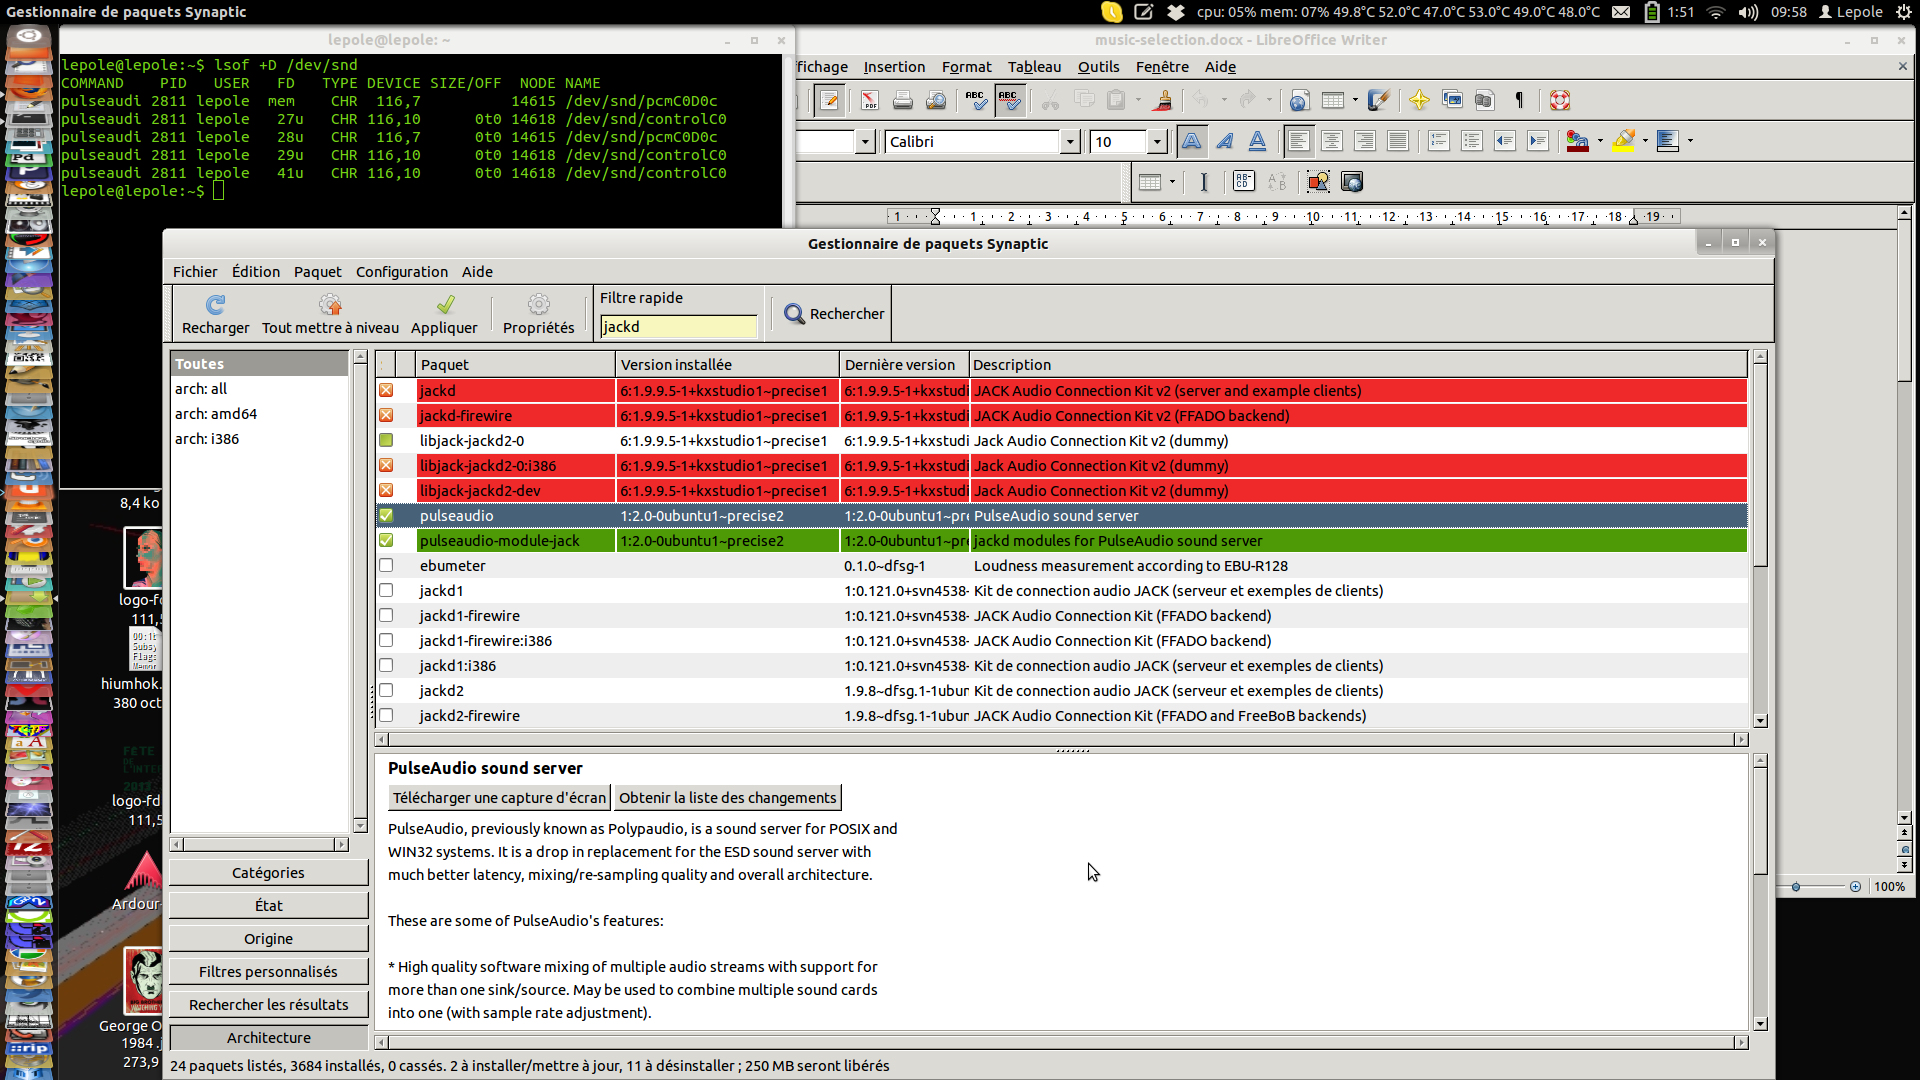Click the center alignment icon

pyautogui.click(x=1331, y=141)
